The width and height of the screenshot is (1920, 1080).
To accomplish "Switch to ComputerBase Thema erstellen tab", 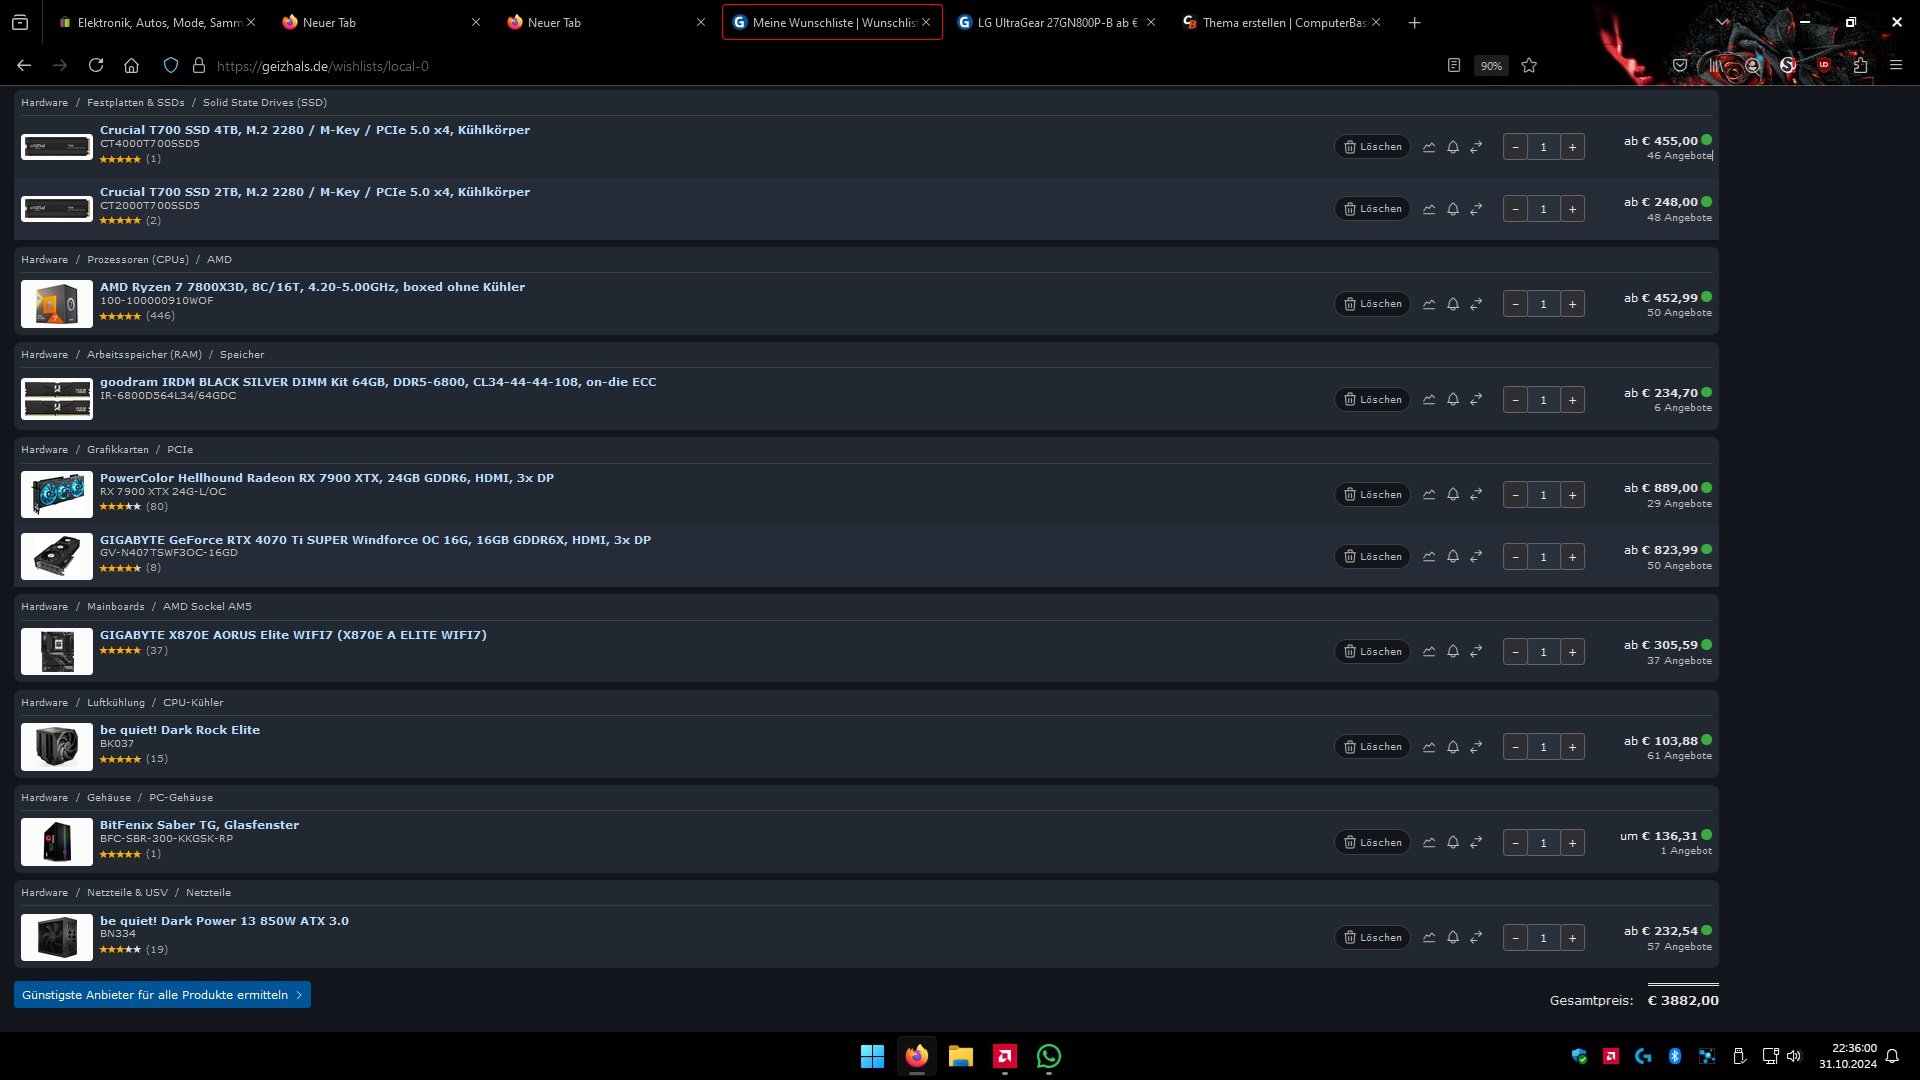I will pos(1280,22).
